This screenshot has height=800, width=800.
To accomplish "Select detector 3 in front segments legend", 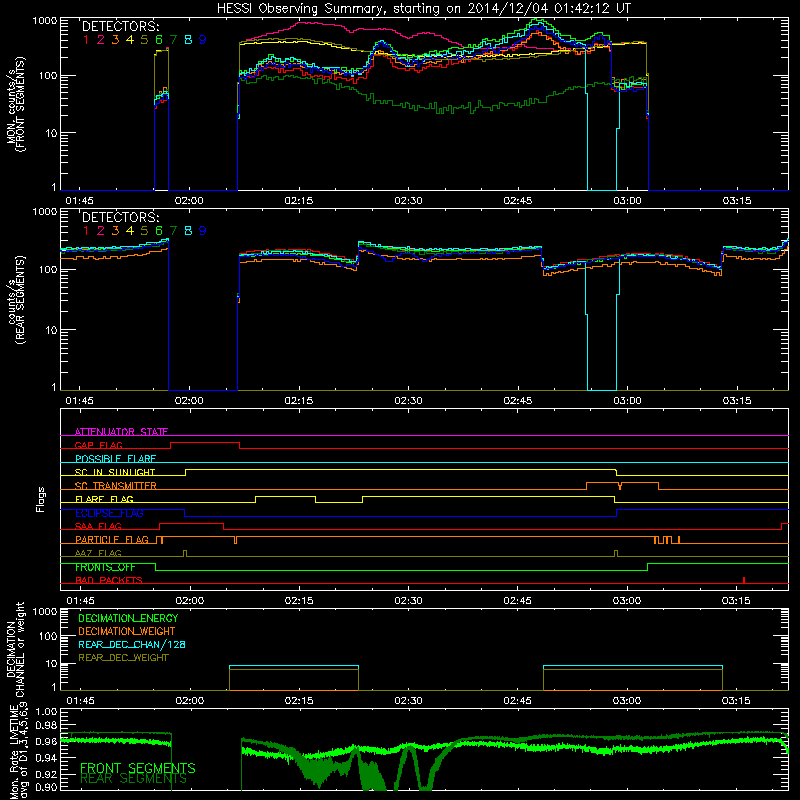I will tap(115, 40).
